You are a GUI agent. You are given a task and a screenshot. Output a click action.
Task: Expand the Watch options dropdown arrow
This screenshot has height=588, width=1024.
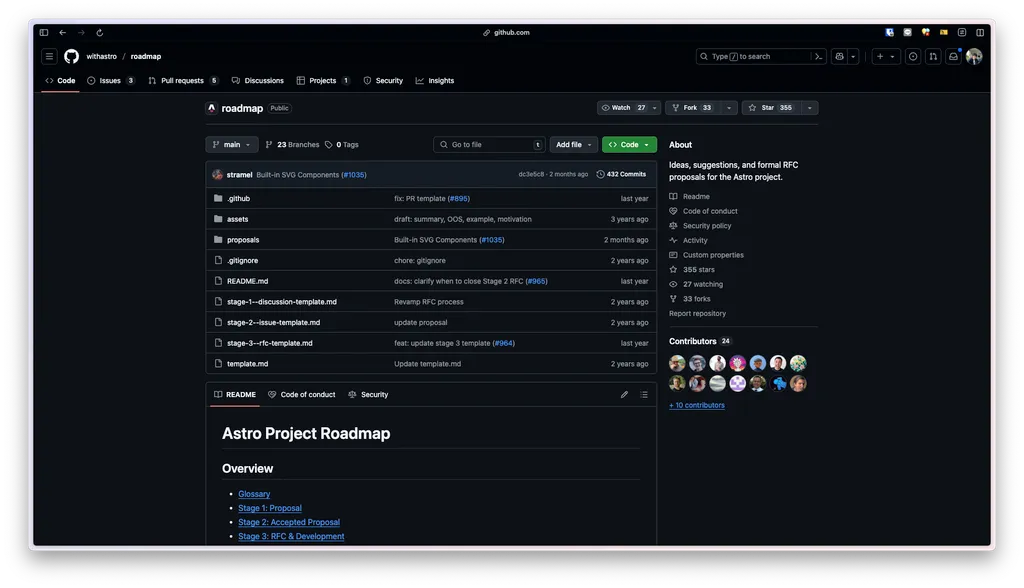[x=654, y=108]
